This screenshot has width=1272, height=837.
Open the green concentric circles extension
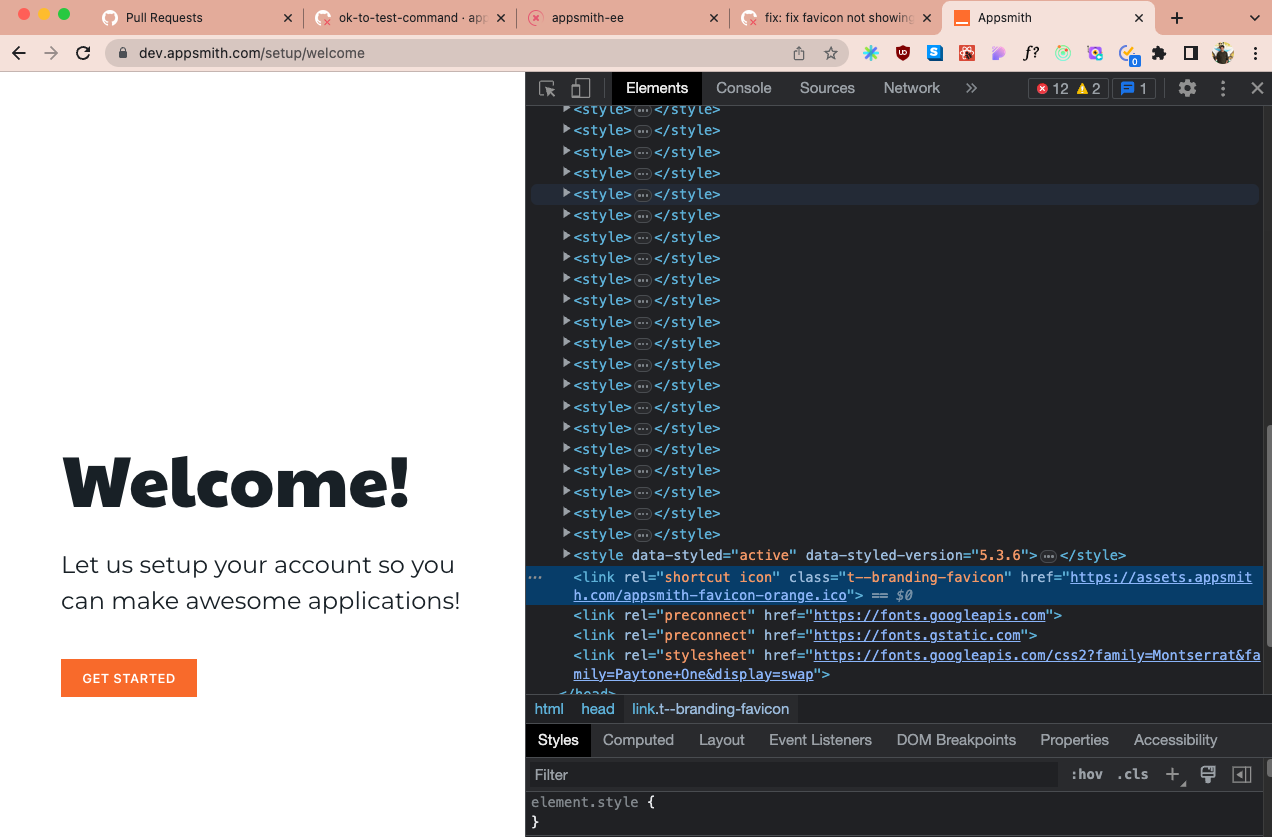pos(1063,53)
